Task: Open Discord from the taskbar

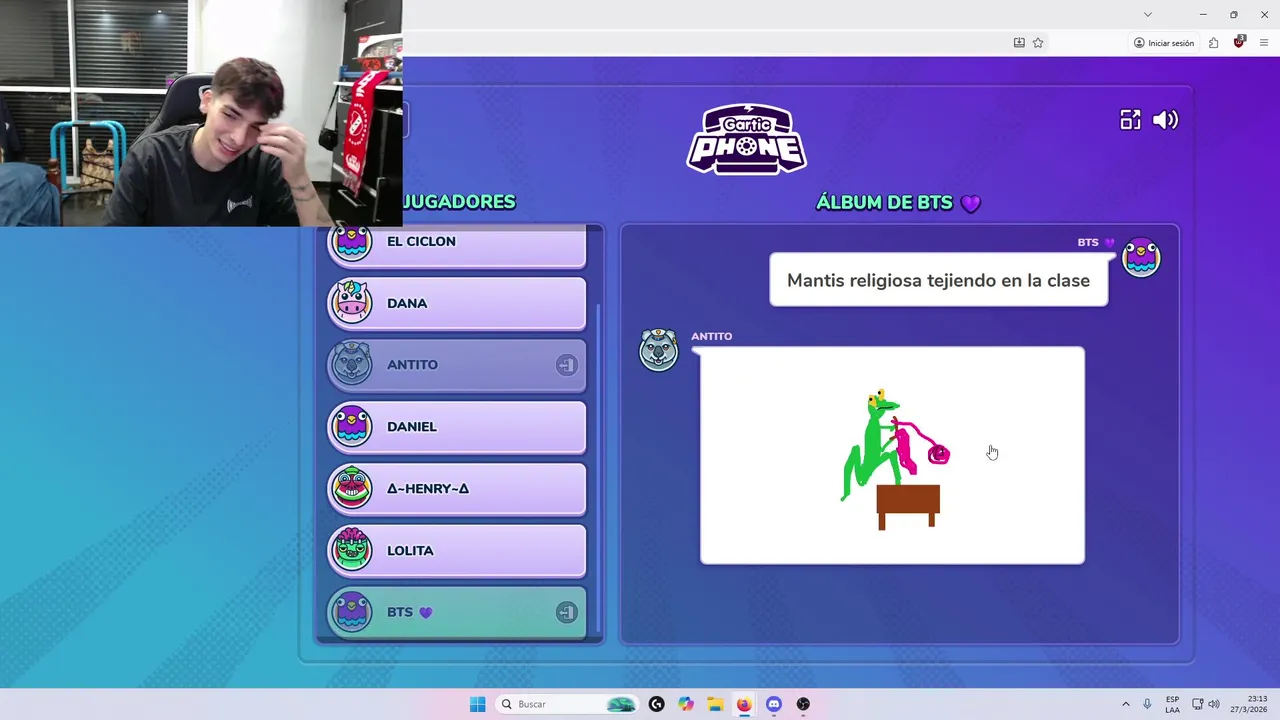Action: [x=773, y=704]
